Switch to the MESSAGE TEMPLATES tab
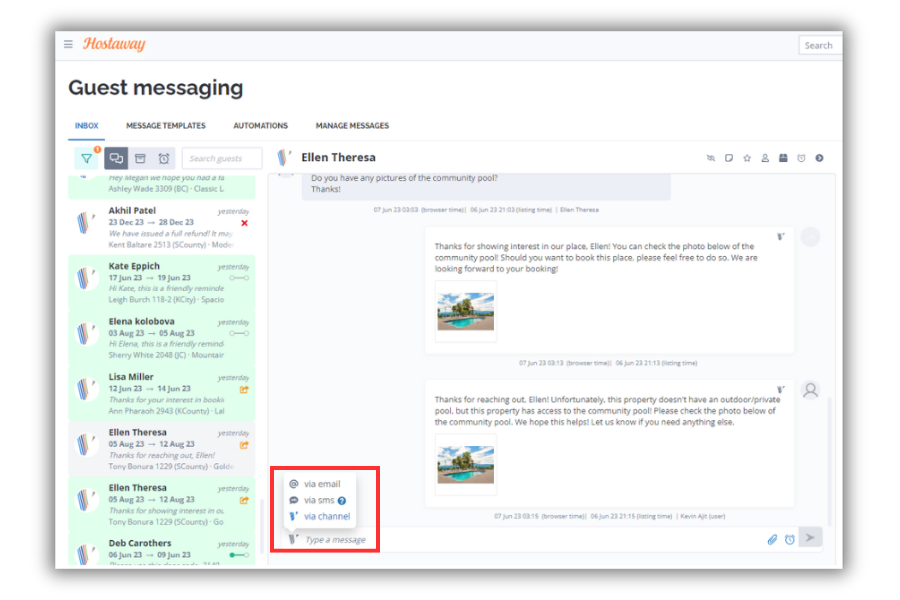 tap(165, 125)
